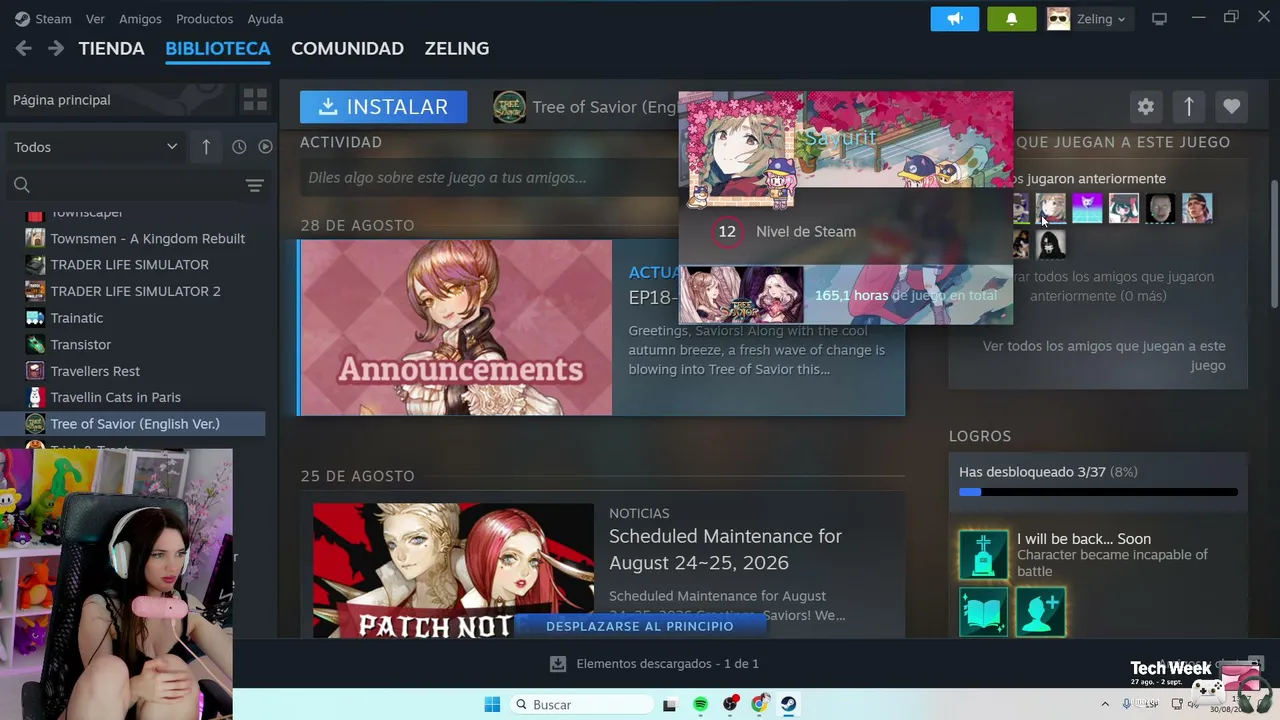Go forward with the right arrow

[x=56, y=48]
